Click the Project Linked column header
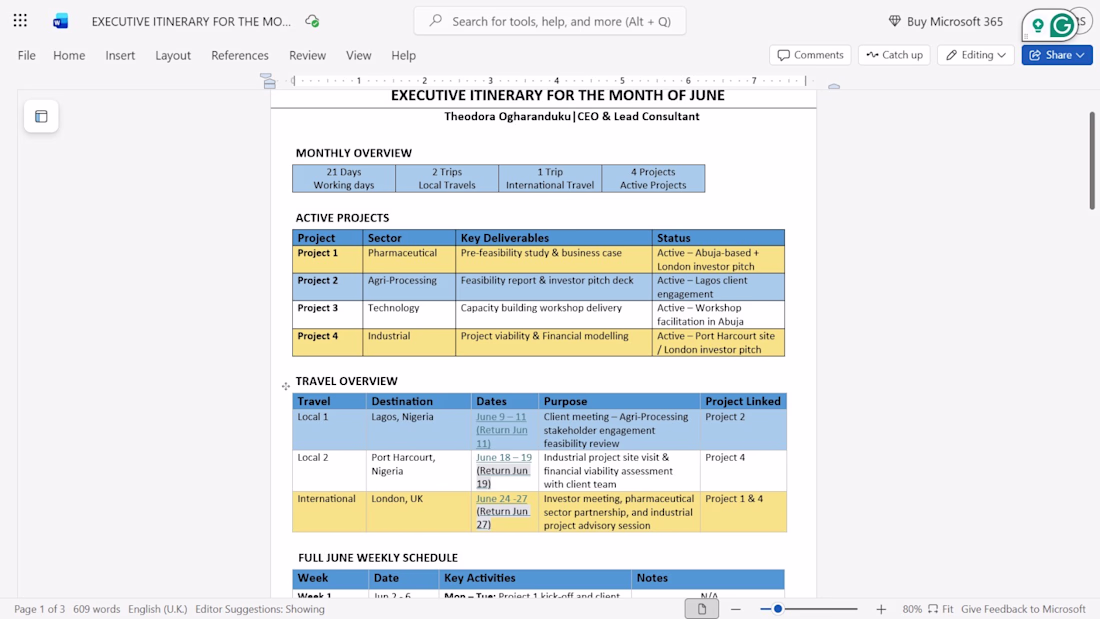This screenshot has height=619, width=1100. tap(743, 401)
